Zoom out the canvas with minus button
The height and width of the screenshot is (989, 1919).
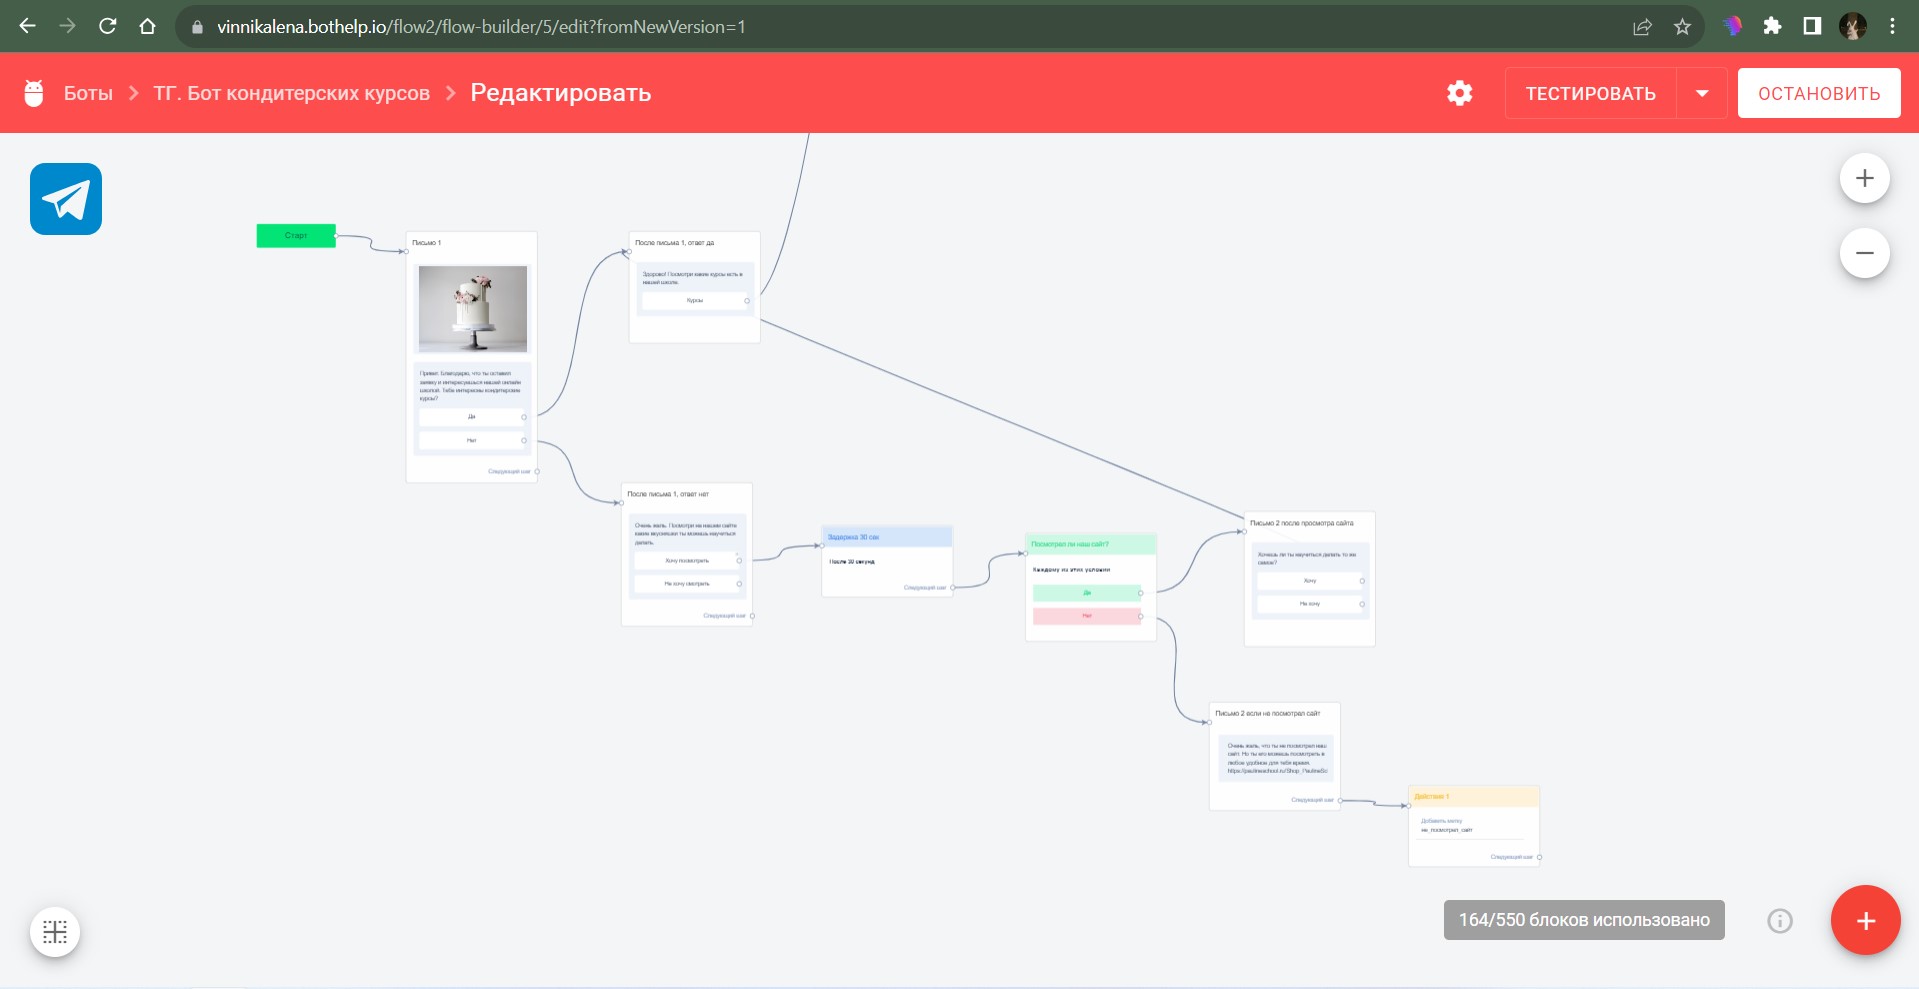(1864, 253)
